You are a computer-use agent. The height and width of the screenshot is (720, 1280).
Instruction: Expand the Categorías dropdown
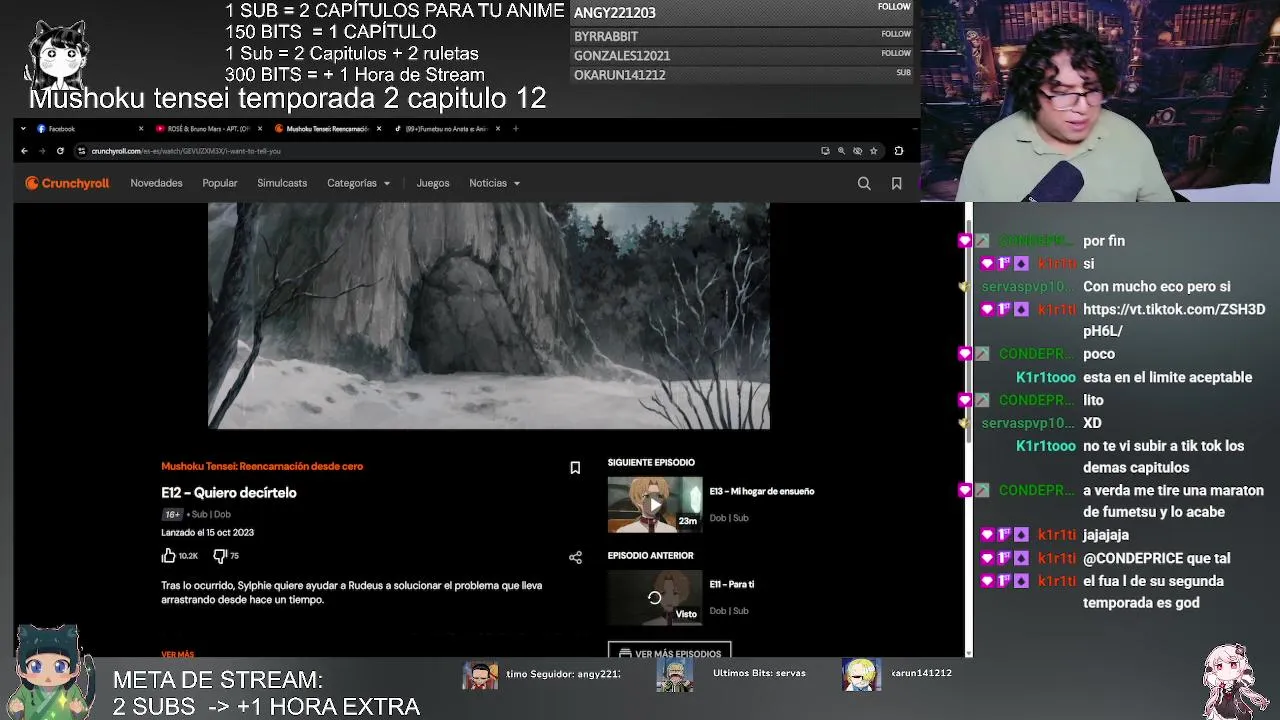[359, 183]
